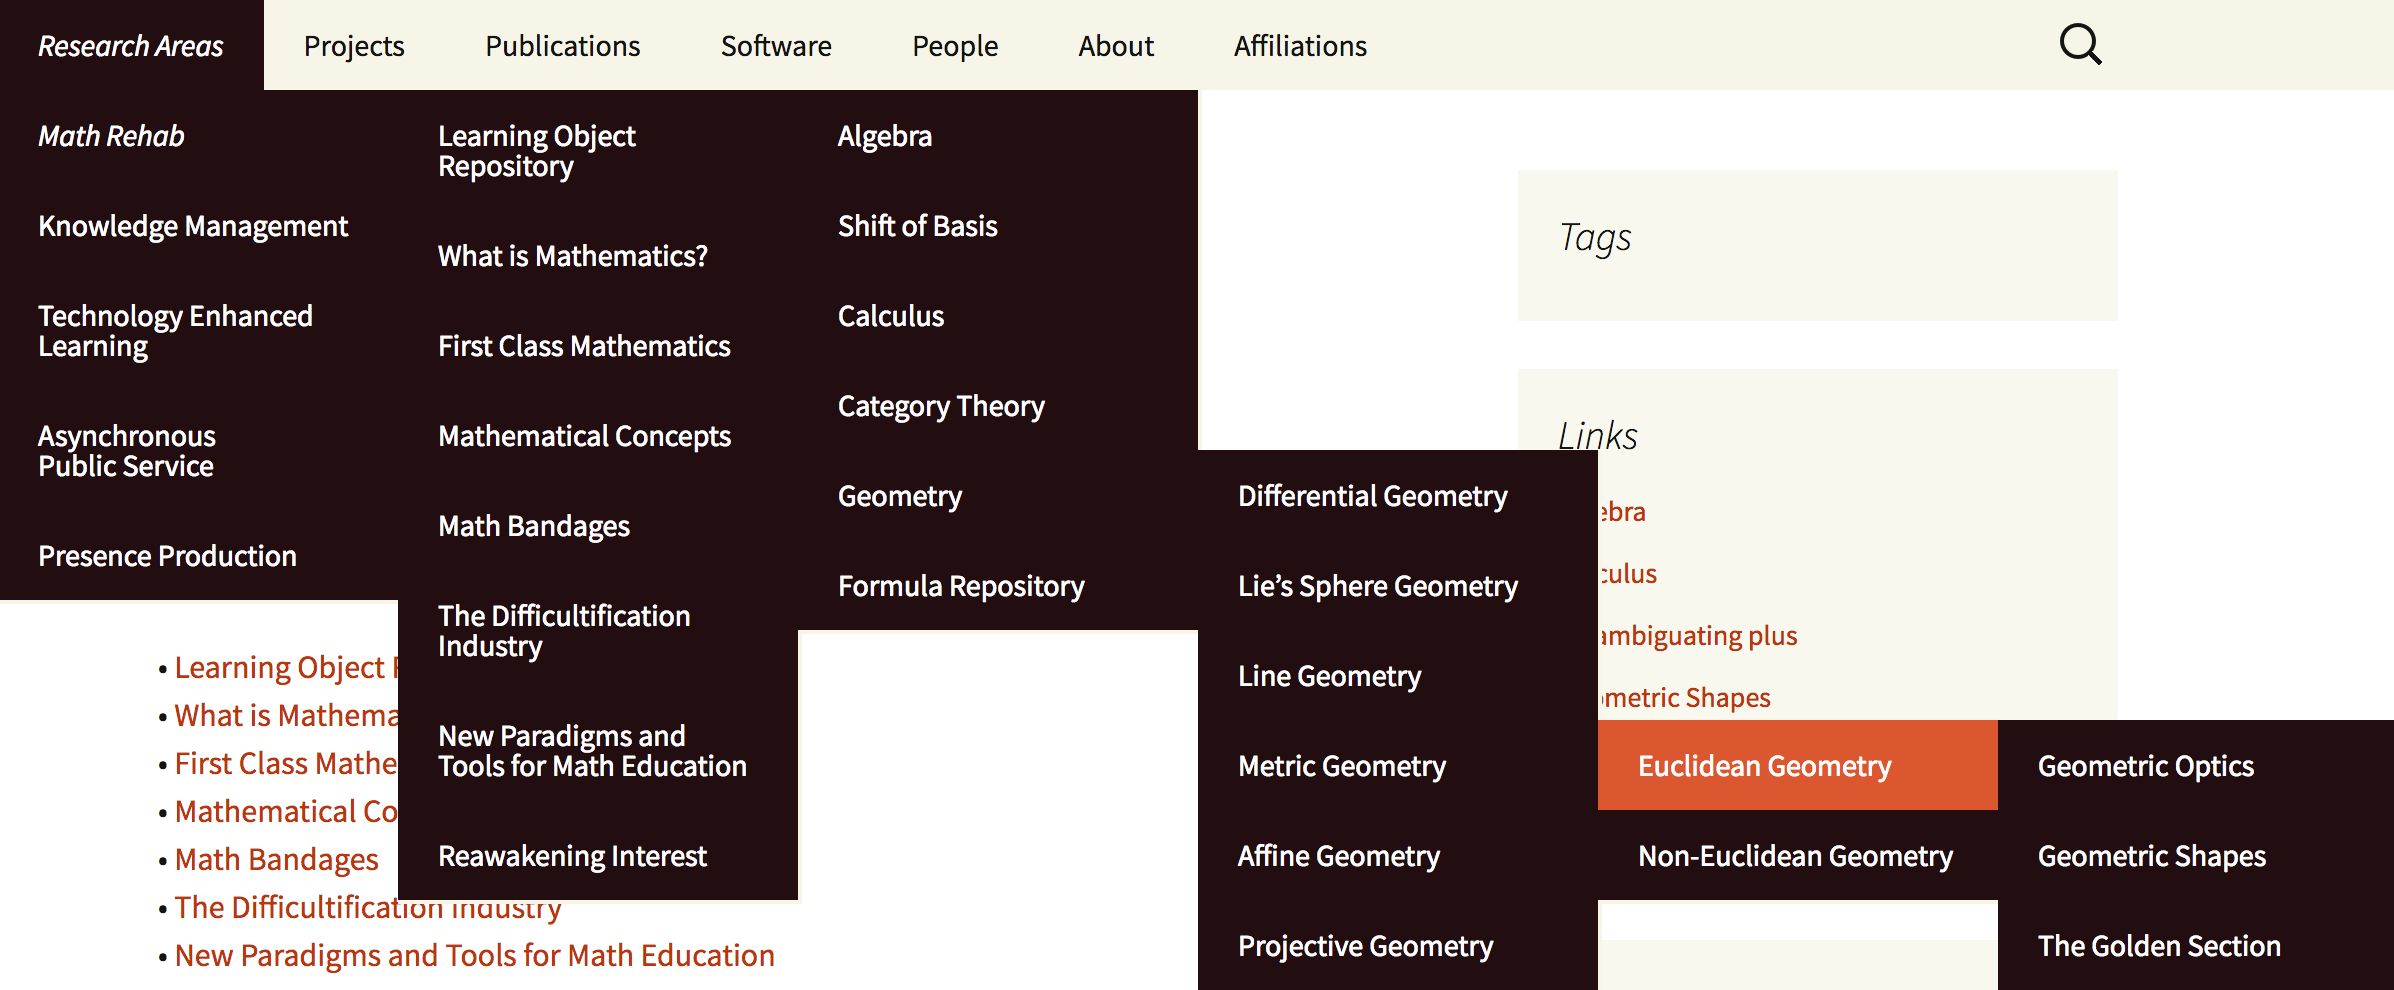
Task: Click the Research Areas menu heading
Action: (x=131, y=46)
